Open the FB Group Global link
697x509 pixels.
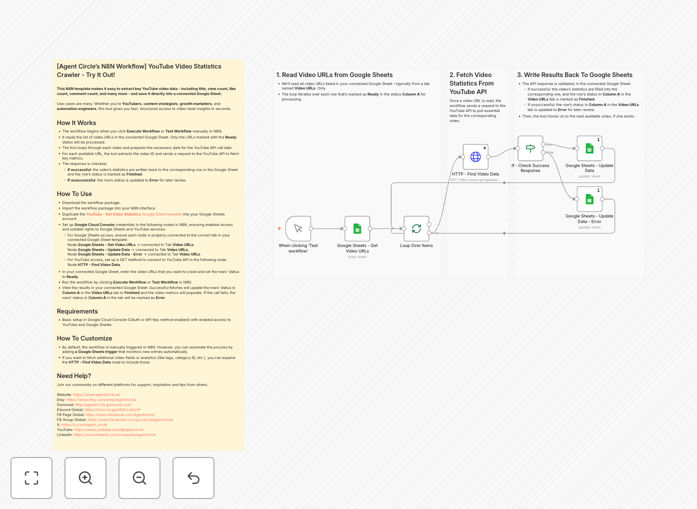(130, 420)
